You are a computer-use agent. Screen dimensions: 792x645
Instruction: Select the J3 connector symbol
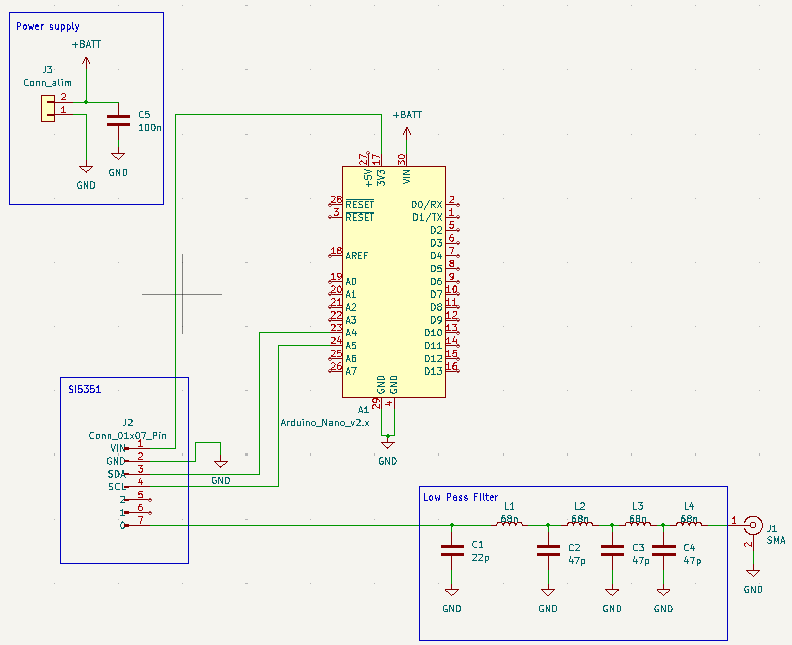click(48, 109)
